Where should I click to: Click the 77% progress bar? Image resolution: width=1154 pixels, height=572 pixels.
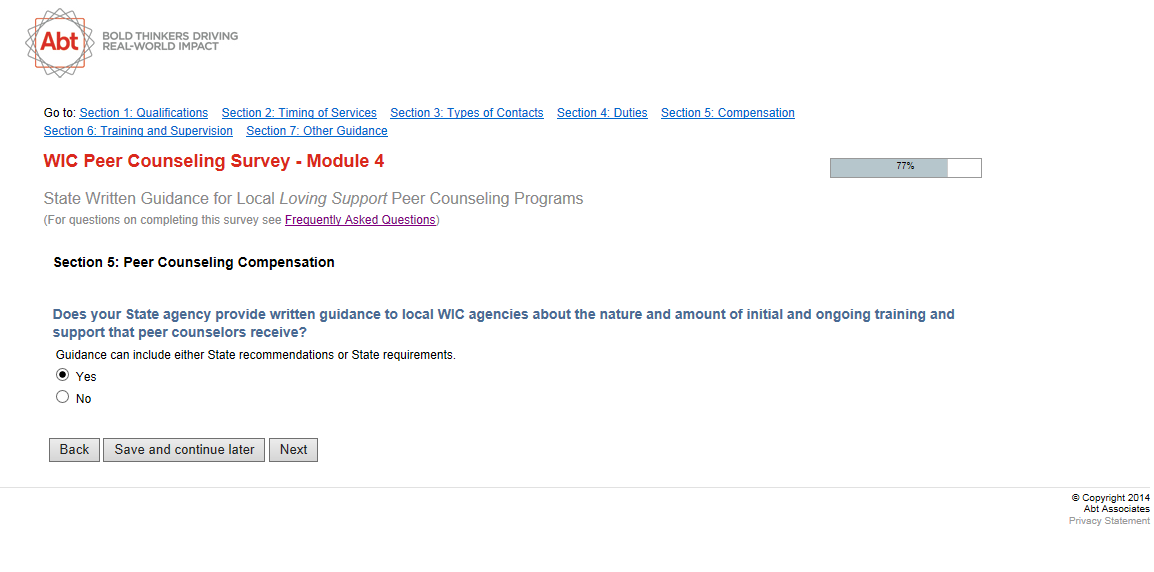point(905,167)
